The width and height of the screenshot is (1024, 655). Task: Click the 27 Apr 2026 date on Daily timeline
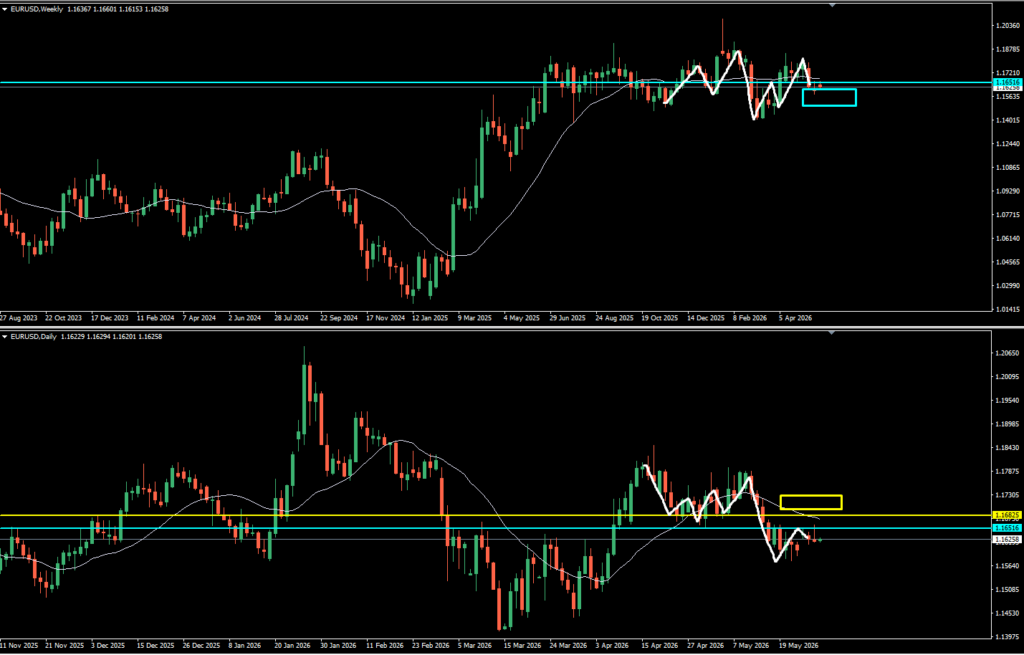point(705,645)
